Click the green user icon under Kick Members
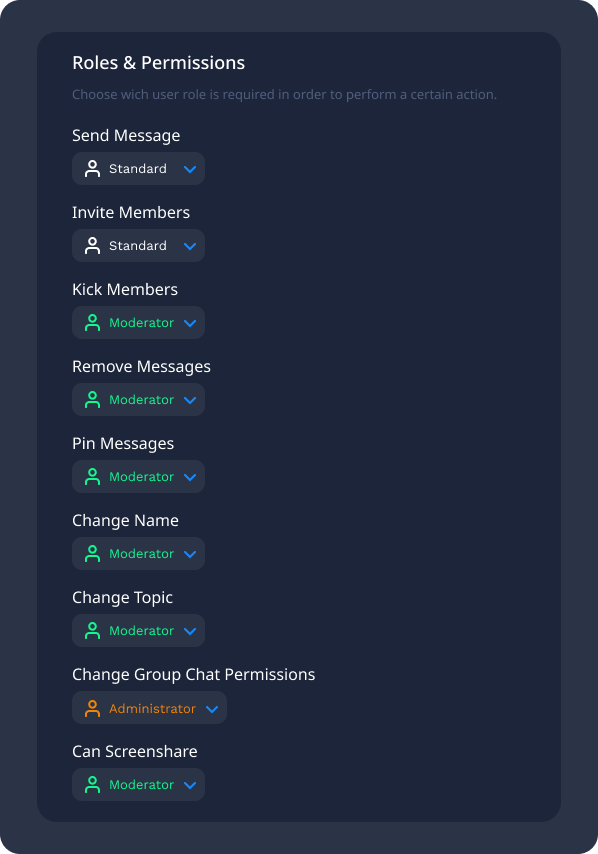This screenshot has height=854, width=598. tap(93, 322)
